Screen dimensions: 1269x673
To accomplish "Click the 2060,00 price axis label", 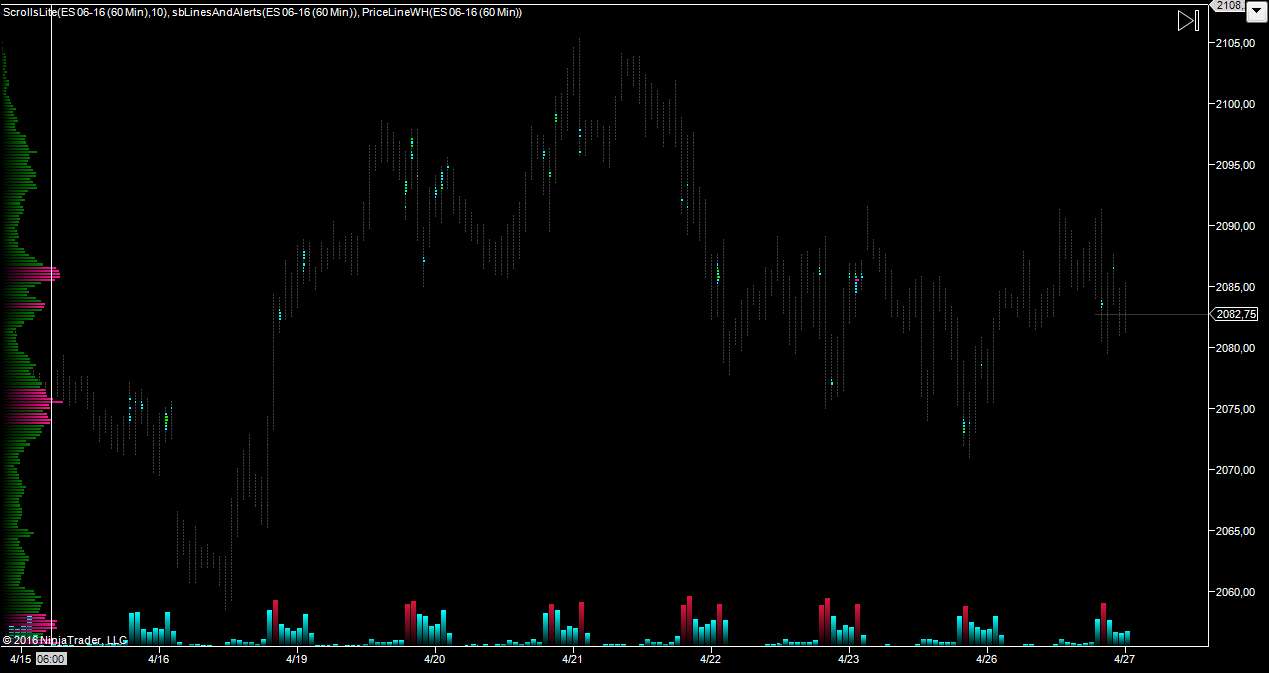I will [1236, 592].
